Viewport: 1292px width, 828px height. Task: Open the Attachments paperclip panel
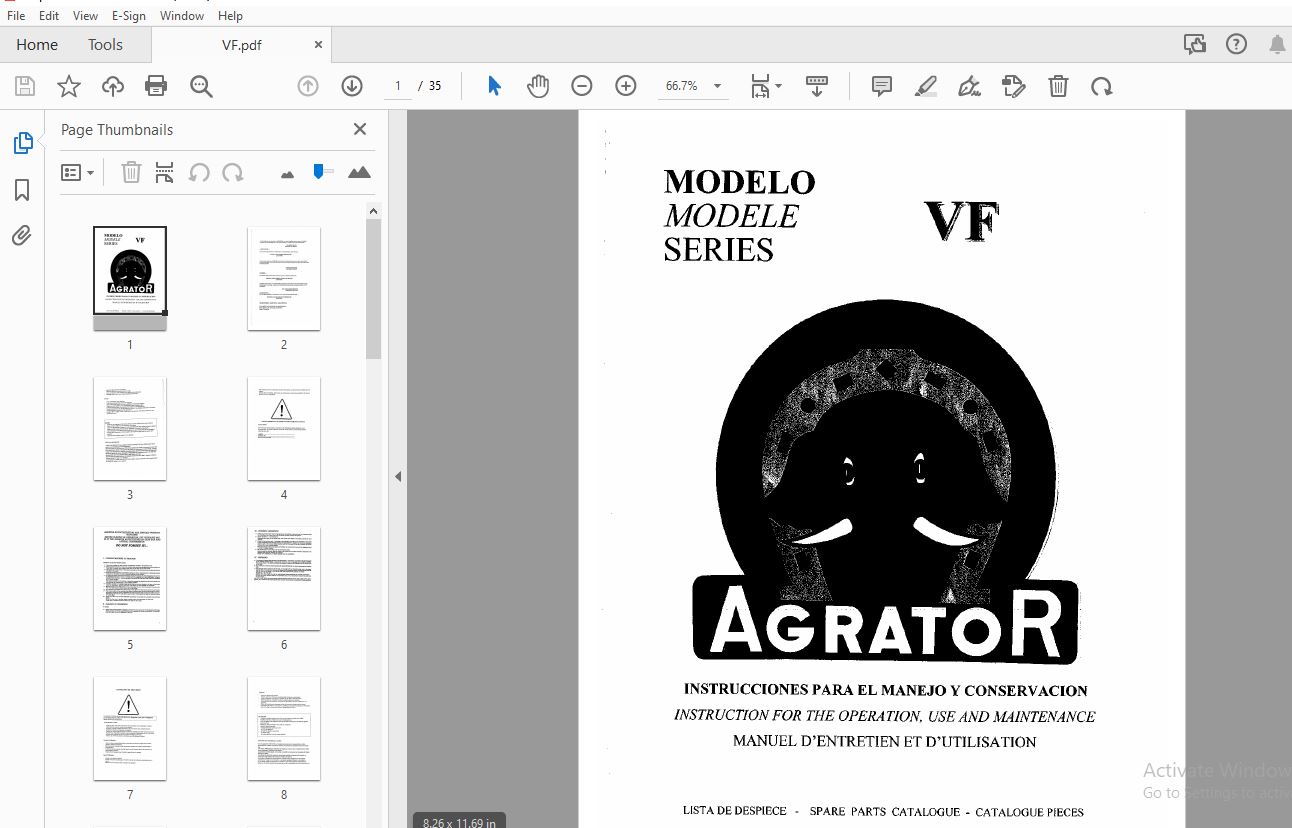click(22, 236)
